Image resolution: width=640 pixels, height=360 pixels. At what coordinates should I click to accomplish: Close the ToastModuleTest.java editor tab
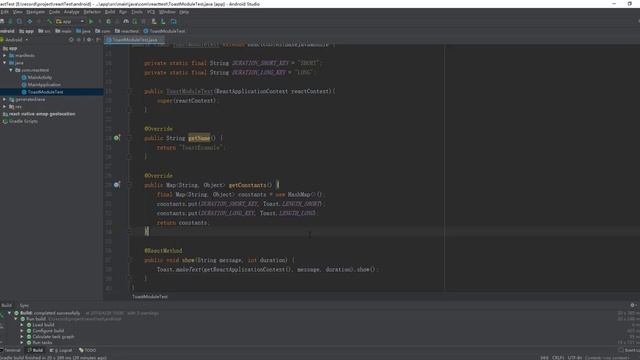pos(161,40)
